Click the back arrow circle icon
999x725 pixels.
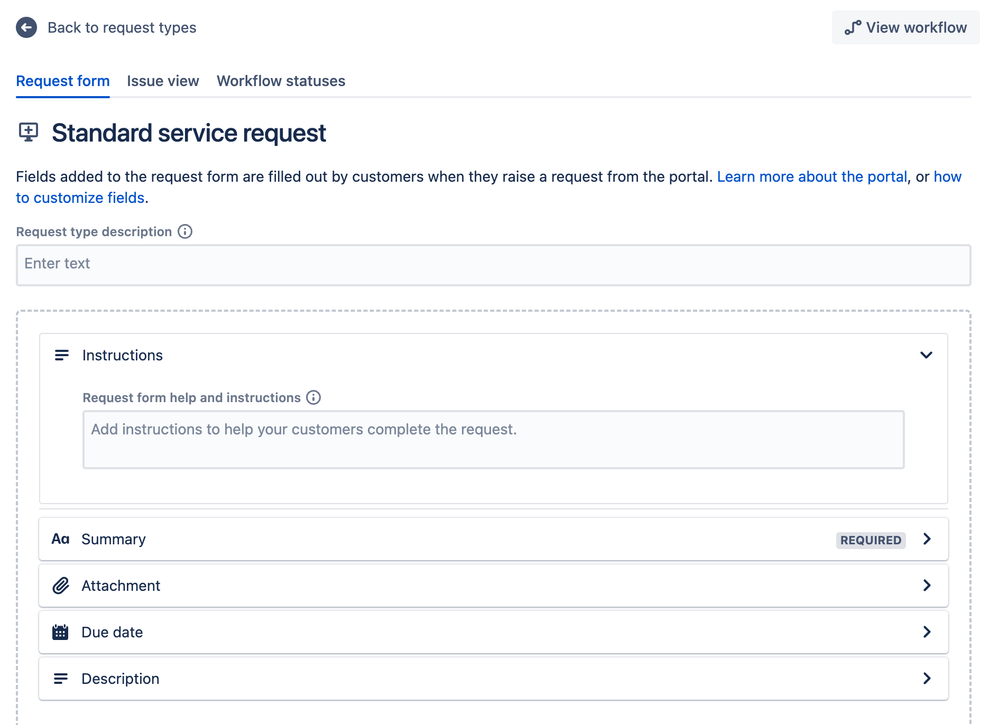(x=26, y=27)
